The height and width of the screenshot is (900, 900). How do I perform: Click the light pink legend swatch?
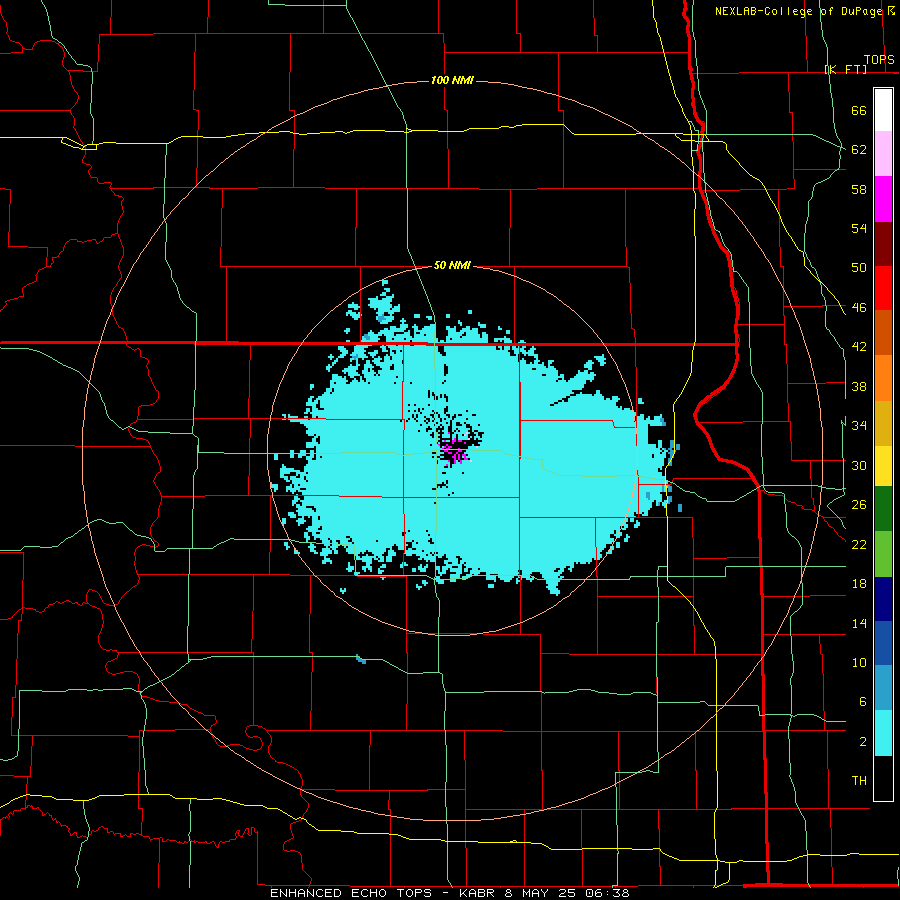pos(883,154)
